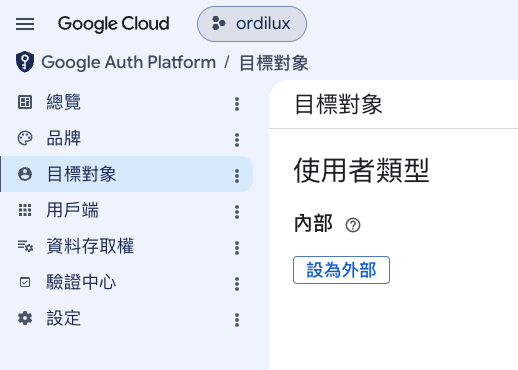Viewport: 518px width, 370px height.
Task: Click Google Auth Platform breadcrumb text
Action: 129,62
